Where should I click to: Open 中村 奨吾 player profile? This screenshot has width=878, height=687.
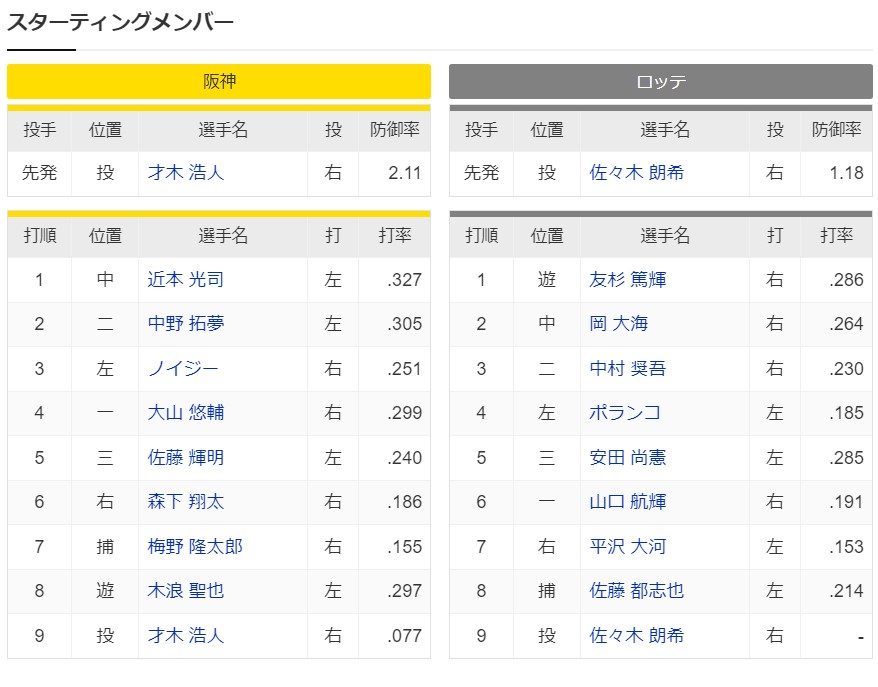point(628,368)
